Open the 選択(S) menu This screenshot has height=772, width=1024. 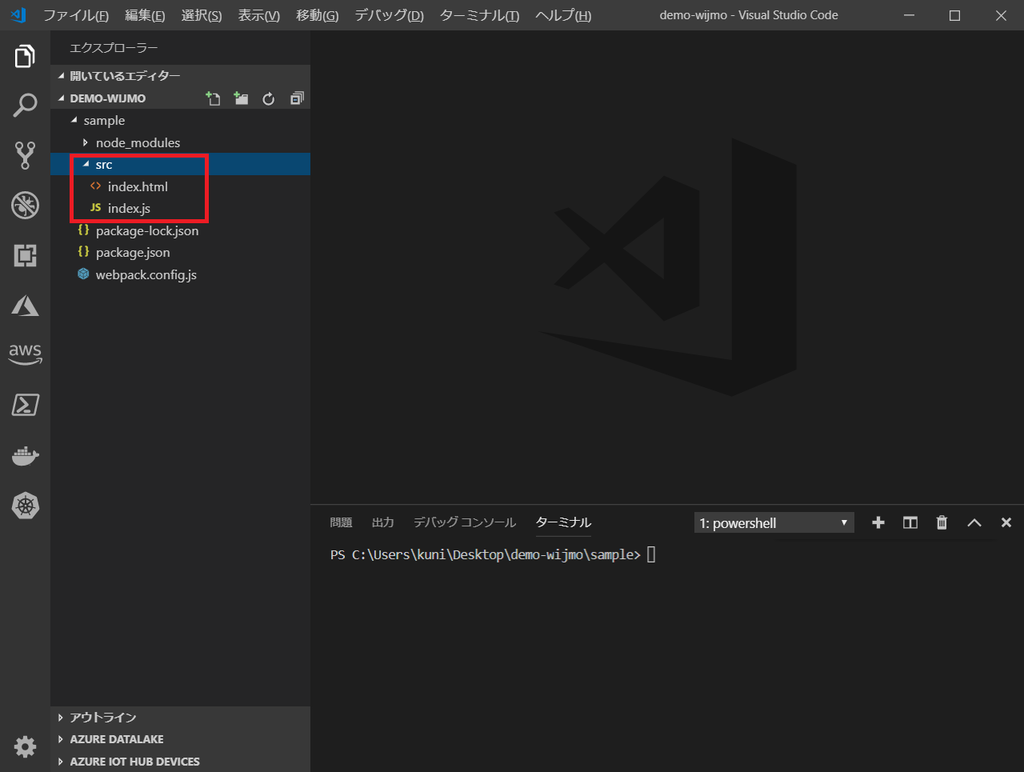pyautogui.click(x=201, y=15)
